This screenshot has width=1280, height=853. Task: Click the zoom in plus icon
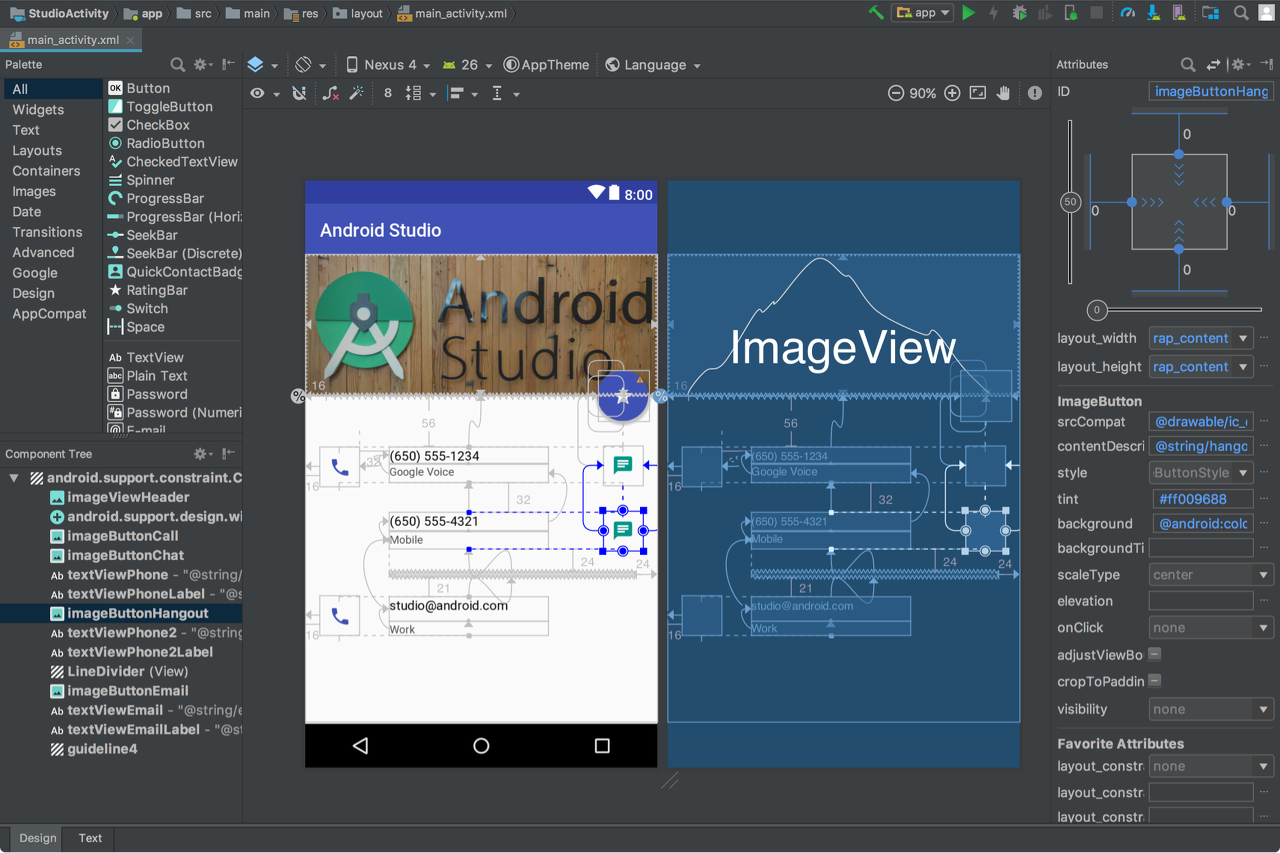pos(952,93)
